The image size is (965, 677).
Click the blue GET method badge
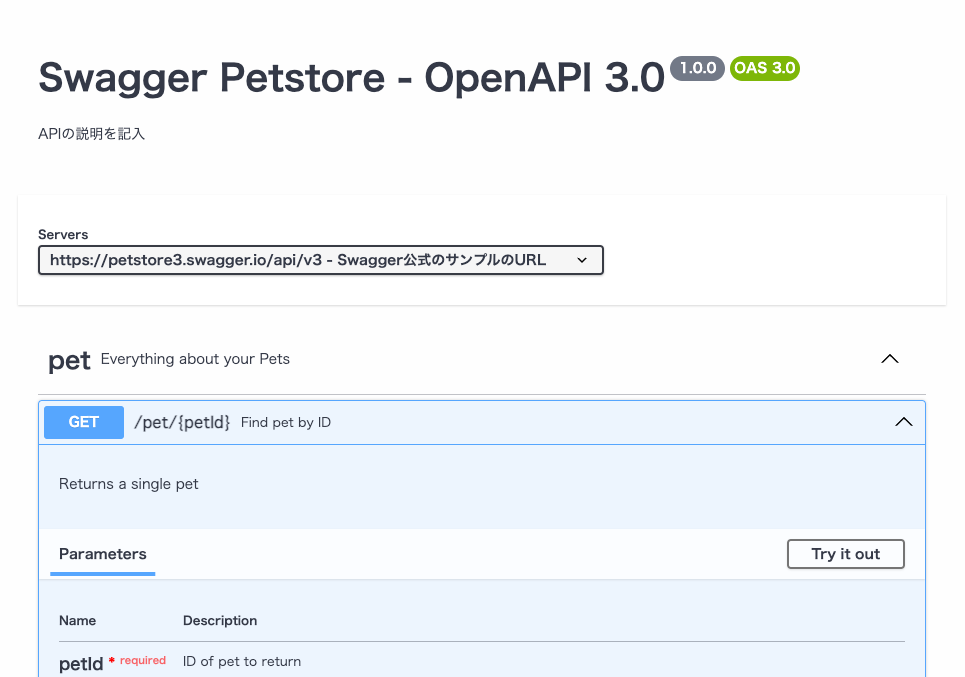pyautogui.click(x=84, y=422)
